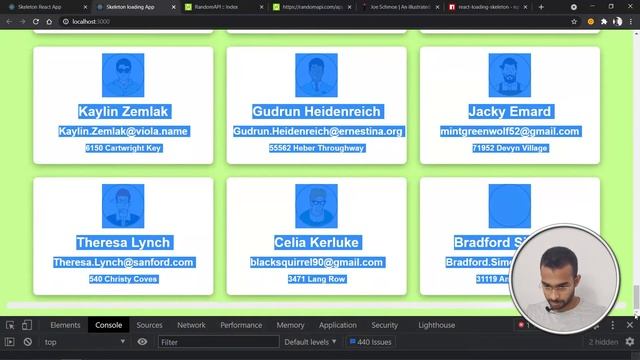Toggle the device toolbar in DevTools
Image resolution: width=640 pixels, height=360 pixels.
coord(27,325)
